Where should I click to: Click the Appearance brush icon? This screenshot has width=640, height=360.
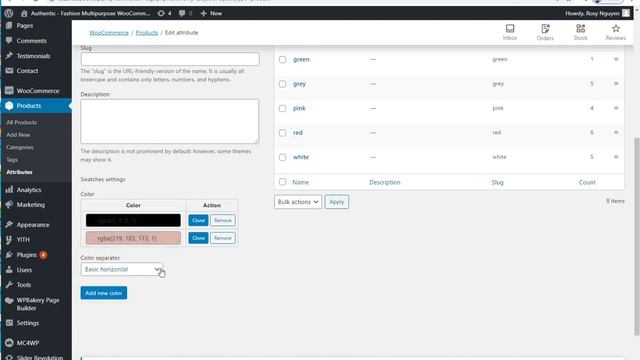(9, 224)
